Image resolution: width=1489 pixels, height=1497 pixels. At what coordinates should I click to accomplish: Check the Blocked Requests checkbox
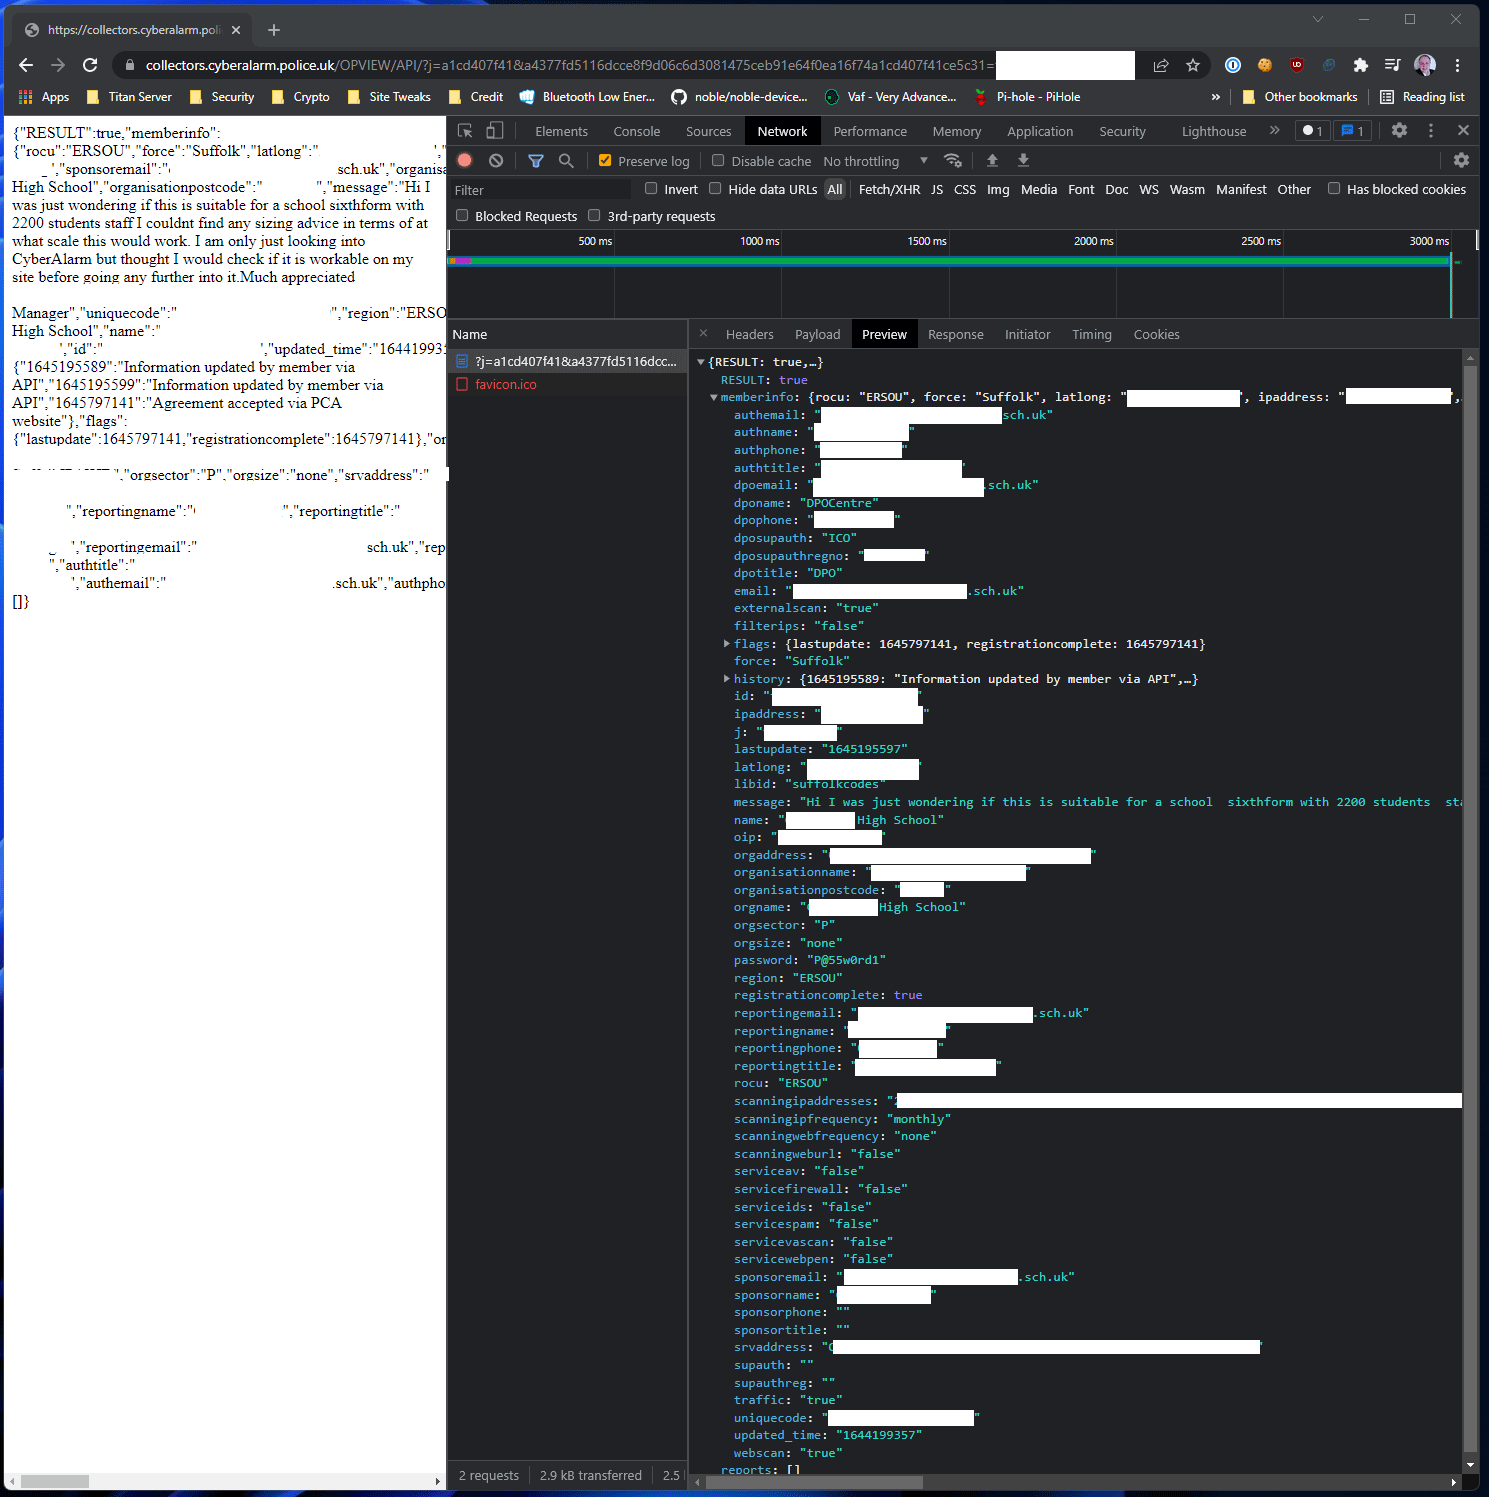tap(462, 216)
